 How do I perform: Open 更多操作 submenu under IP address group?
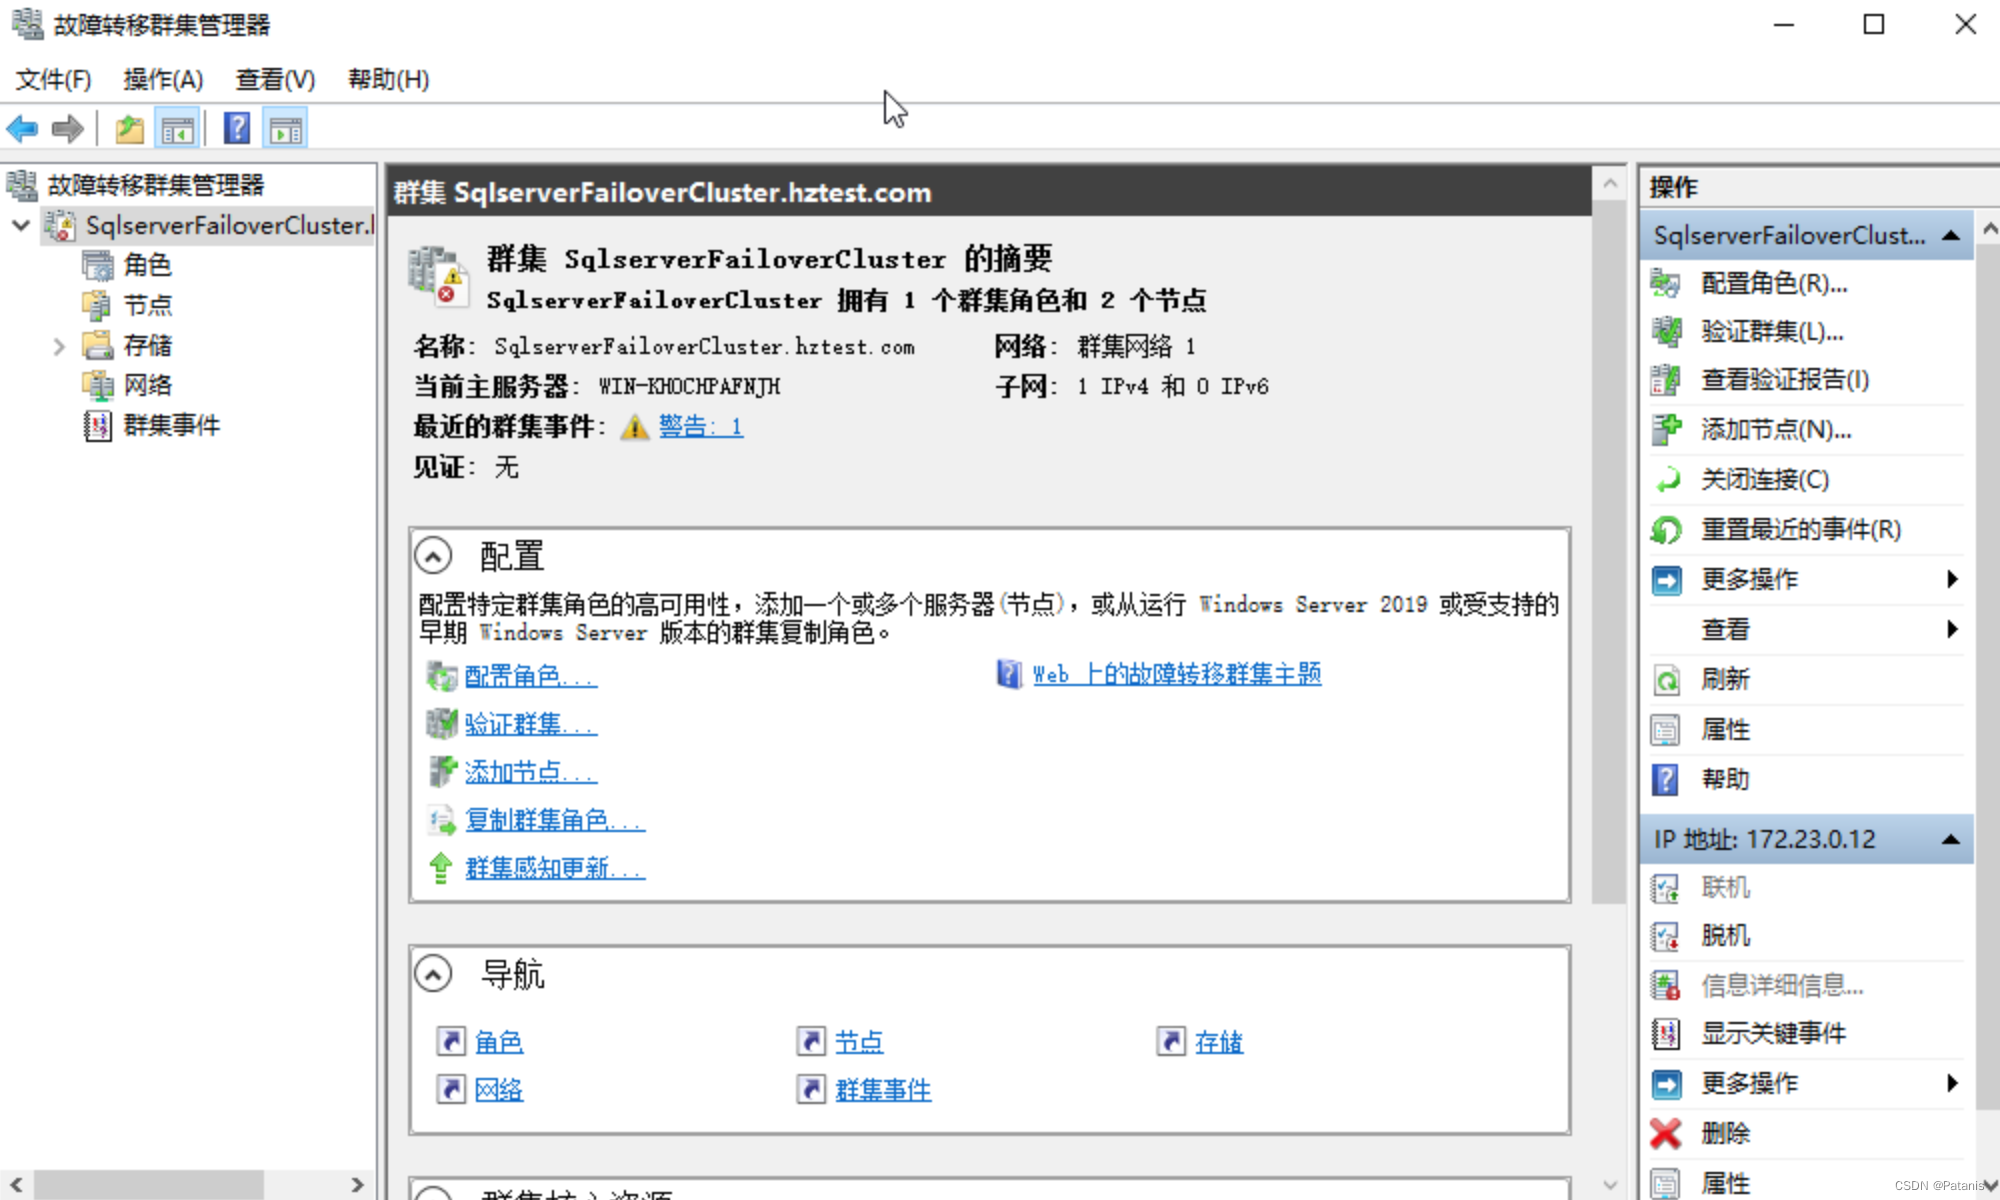point(1806,1084)
